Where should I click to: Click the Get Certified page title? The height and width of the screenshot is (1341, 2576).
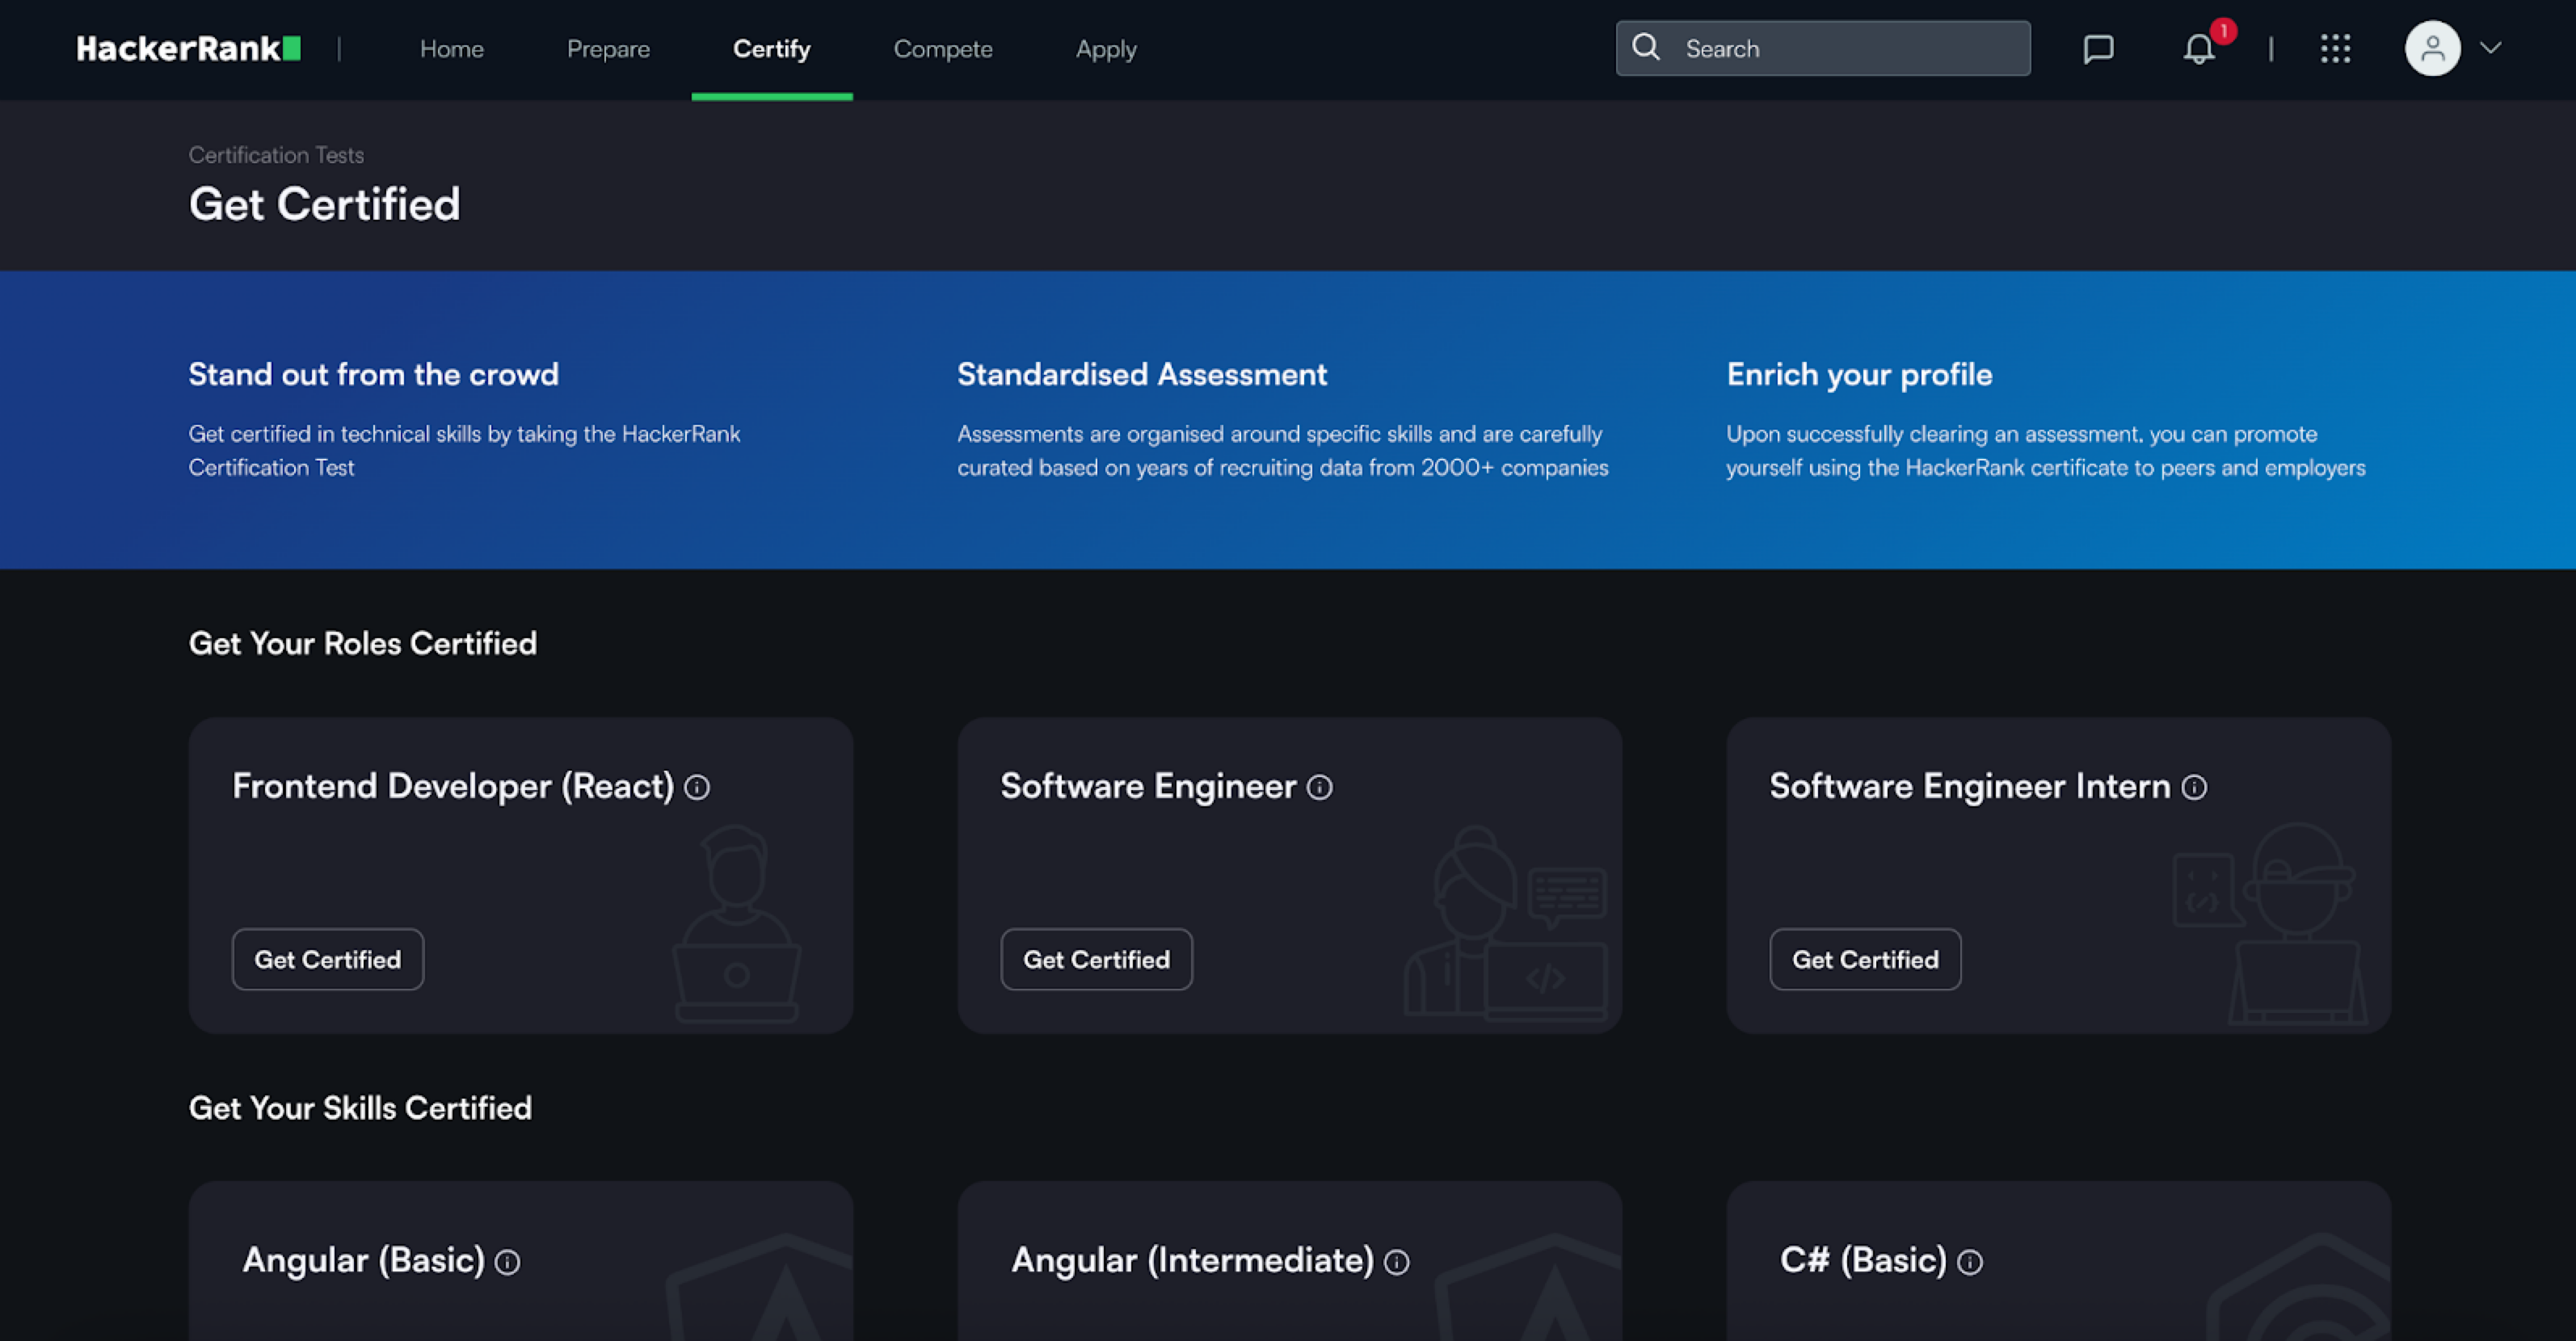click(x=325, y=204)
